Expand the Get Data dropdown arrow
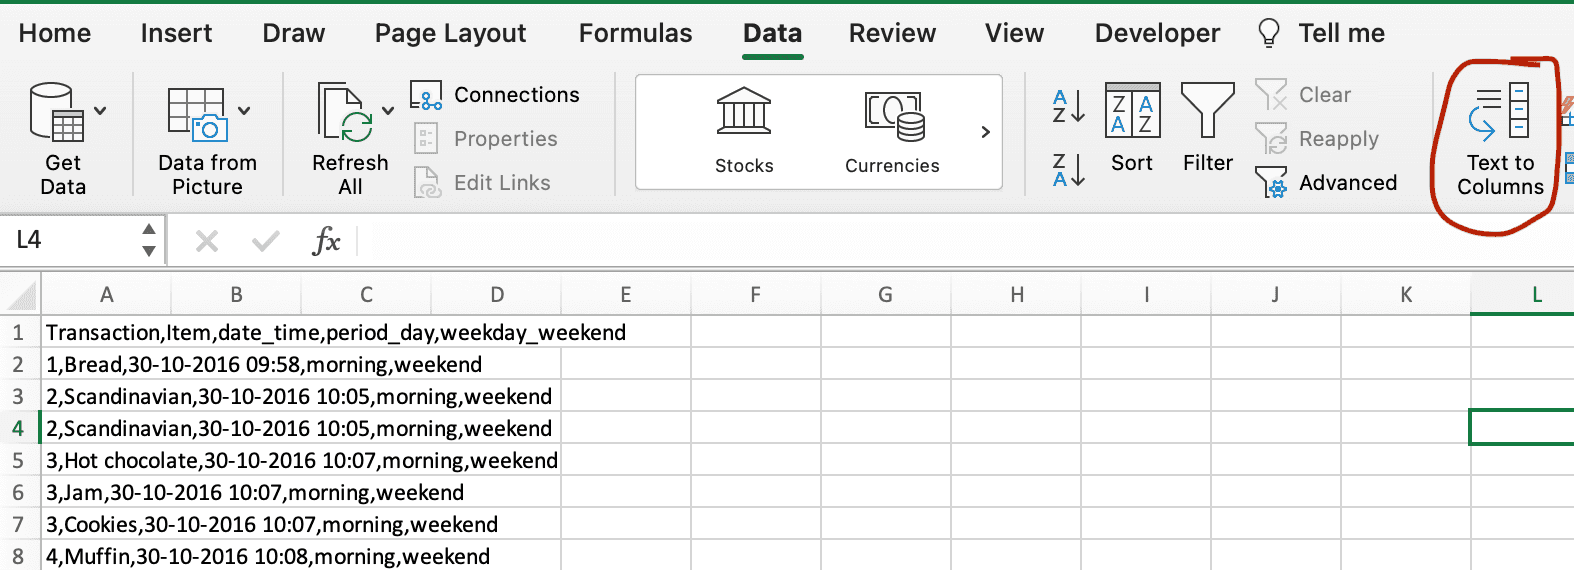The image size is (1574, 570). pyautogui.click(x=101, y=111)
